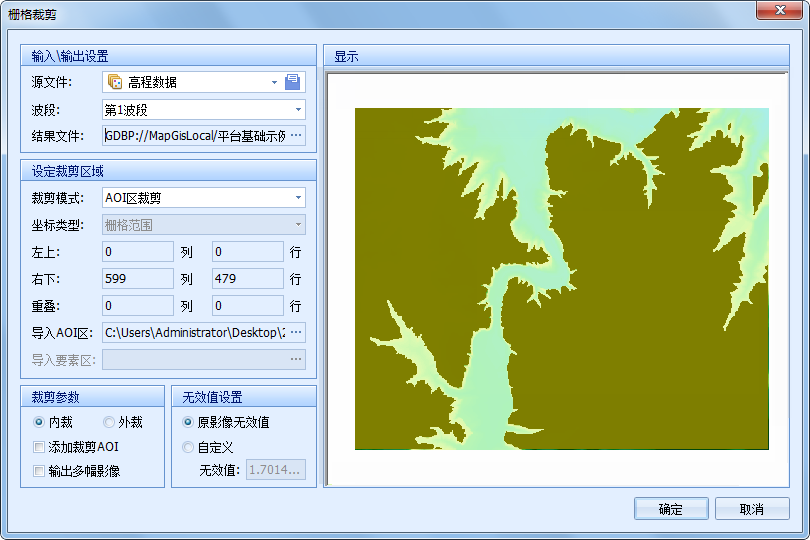Expand the 波段 band dropdown
Viewport: 810px width, 540px height.
pos(297,110)
